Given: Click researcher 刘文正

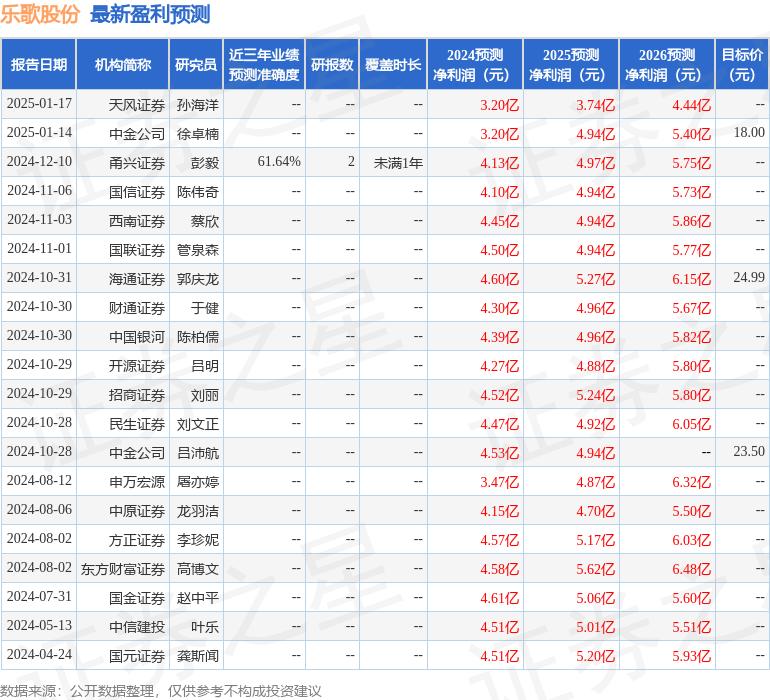Looking at the screenshot, I should pos(197,423).
